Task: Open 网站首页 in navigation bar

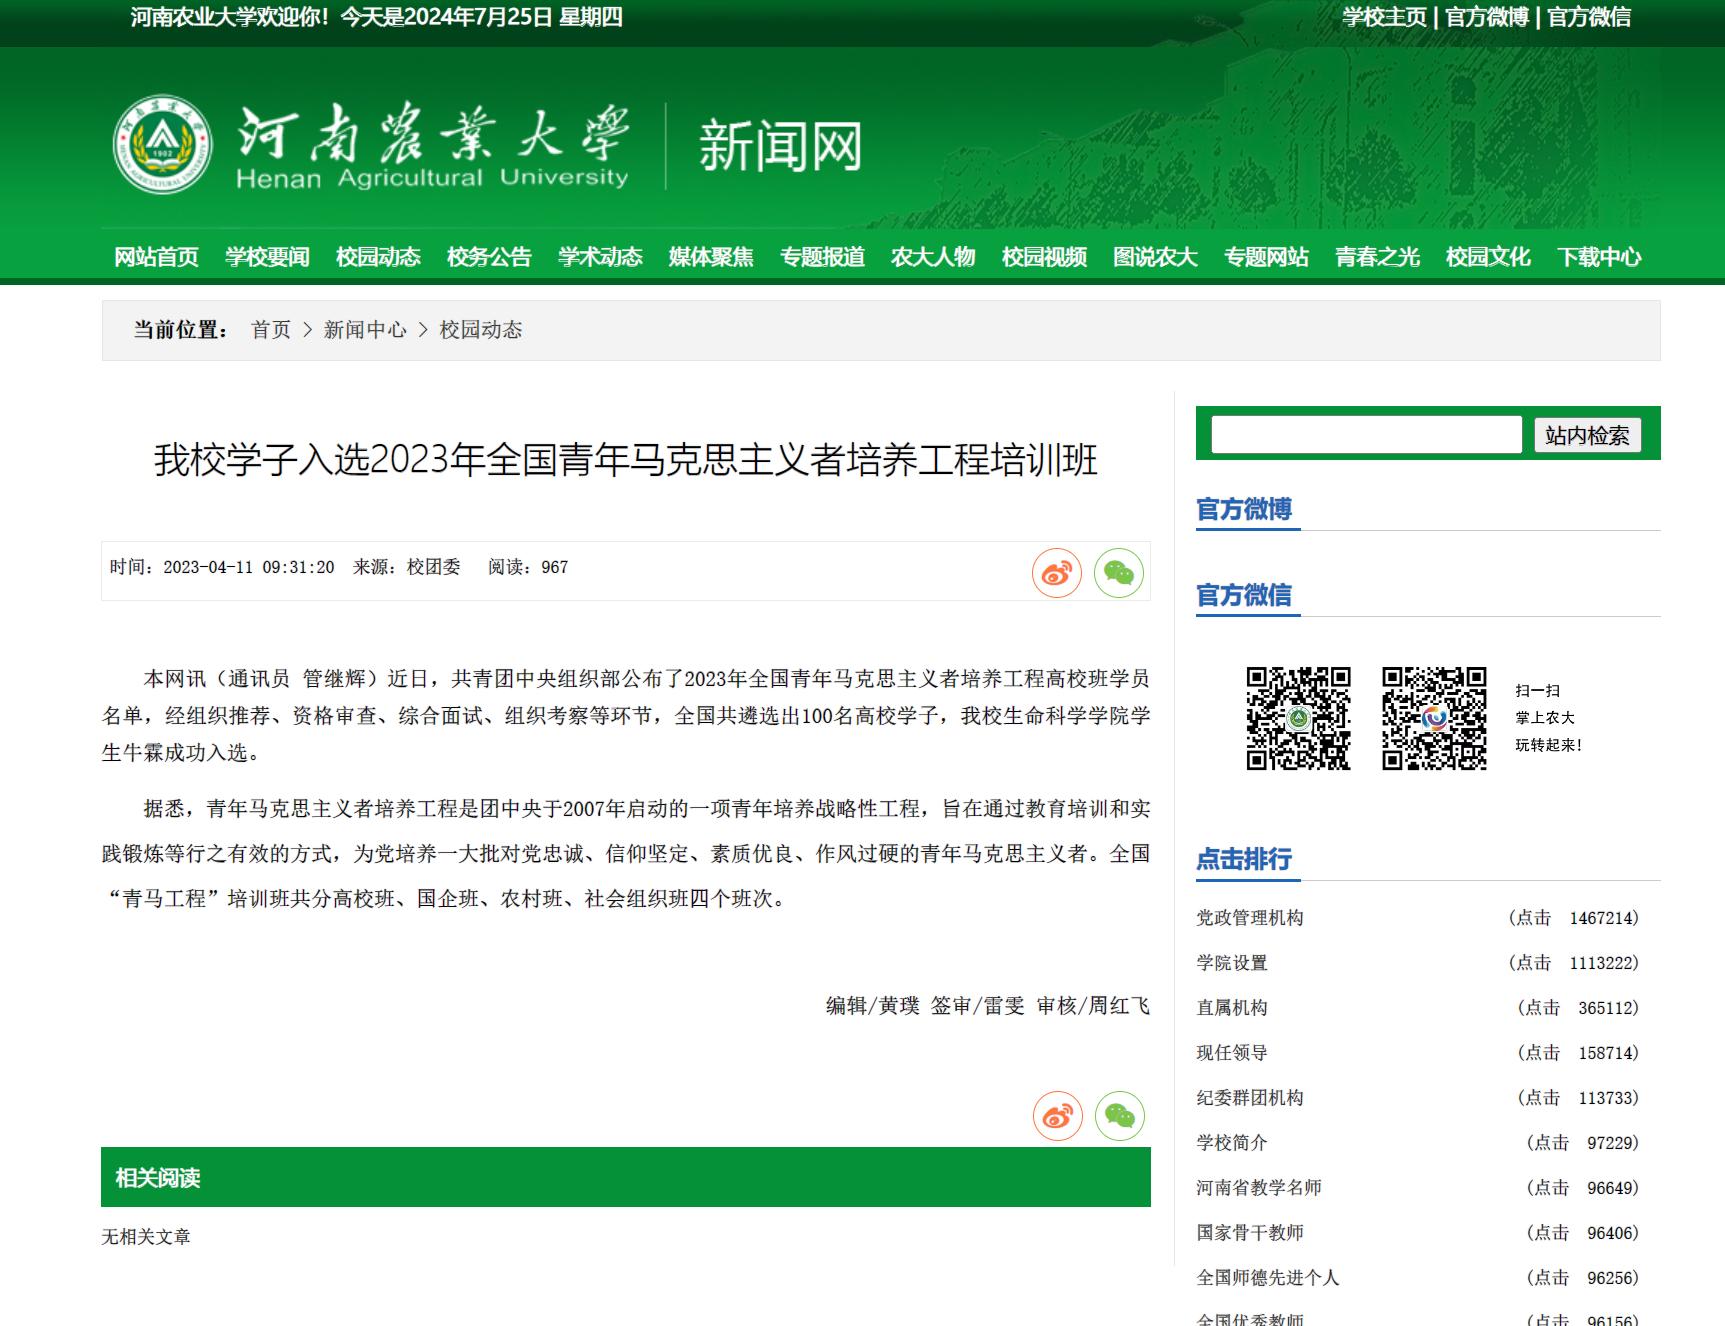Action: click(x=156, y=257)
